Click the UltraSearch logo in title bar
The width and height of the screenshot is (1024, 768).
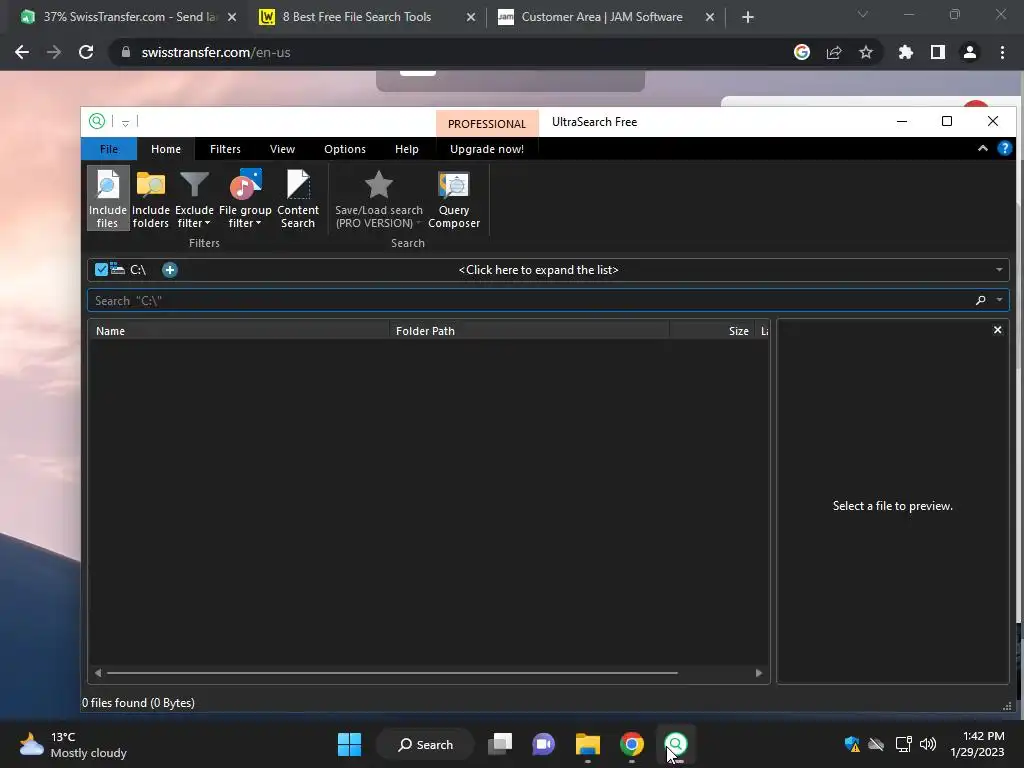[x=97, y=121]
